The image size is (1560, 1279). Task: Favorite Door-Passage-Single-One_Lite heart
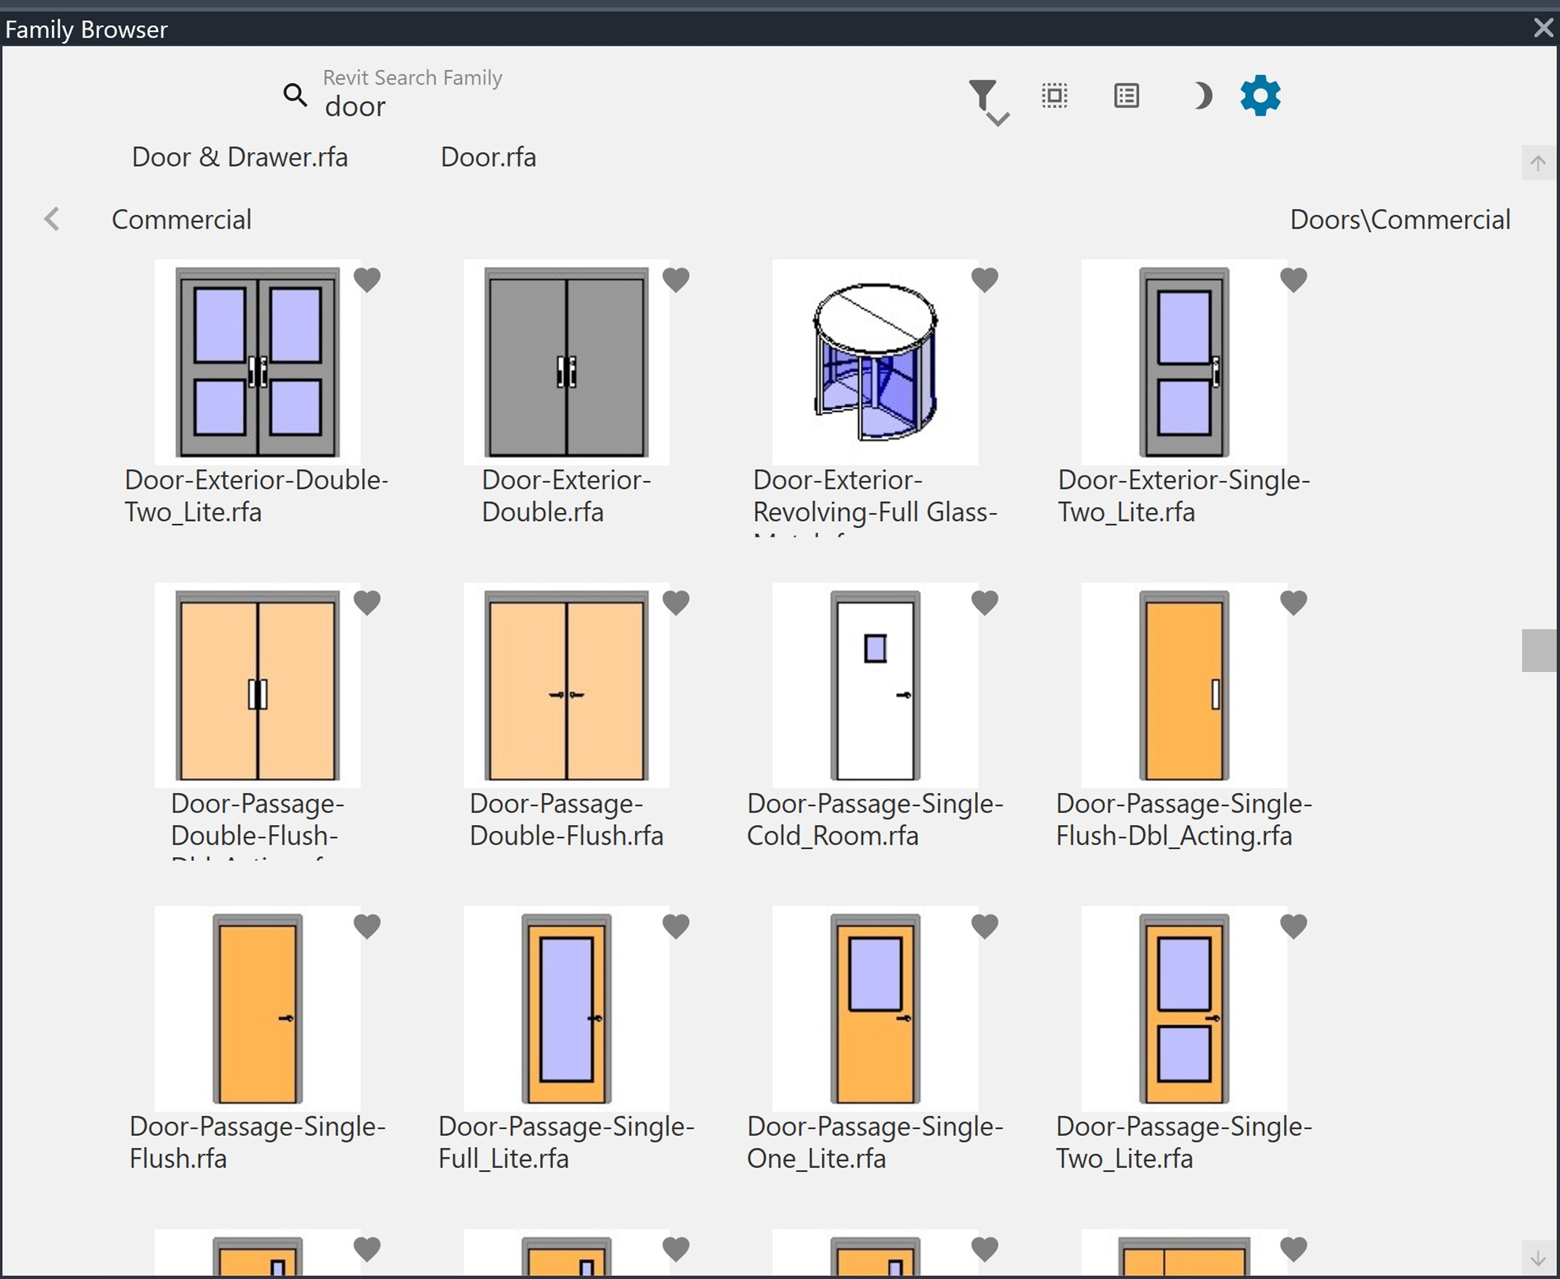985,927
